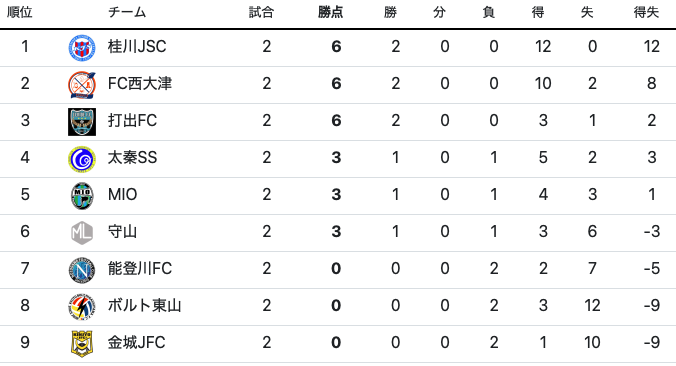Open the 桂川JSC team name link
The image size is (676, 366).
[x=137, y=47]
